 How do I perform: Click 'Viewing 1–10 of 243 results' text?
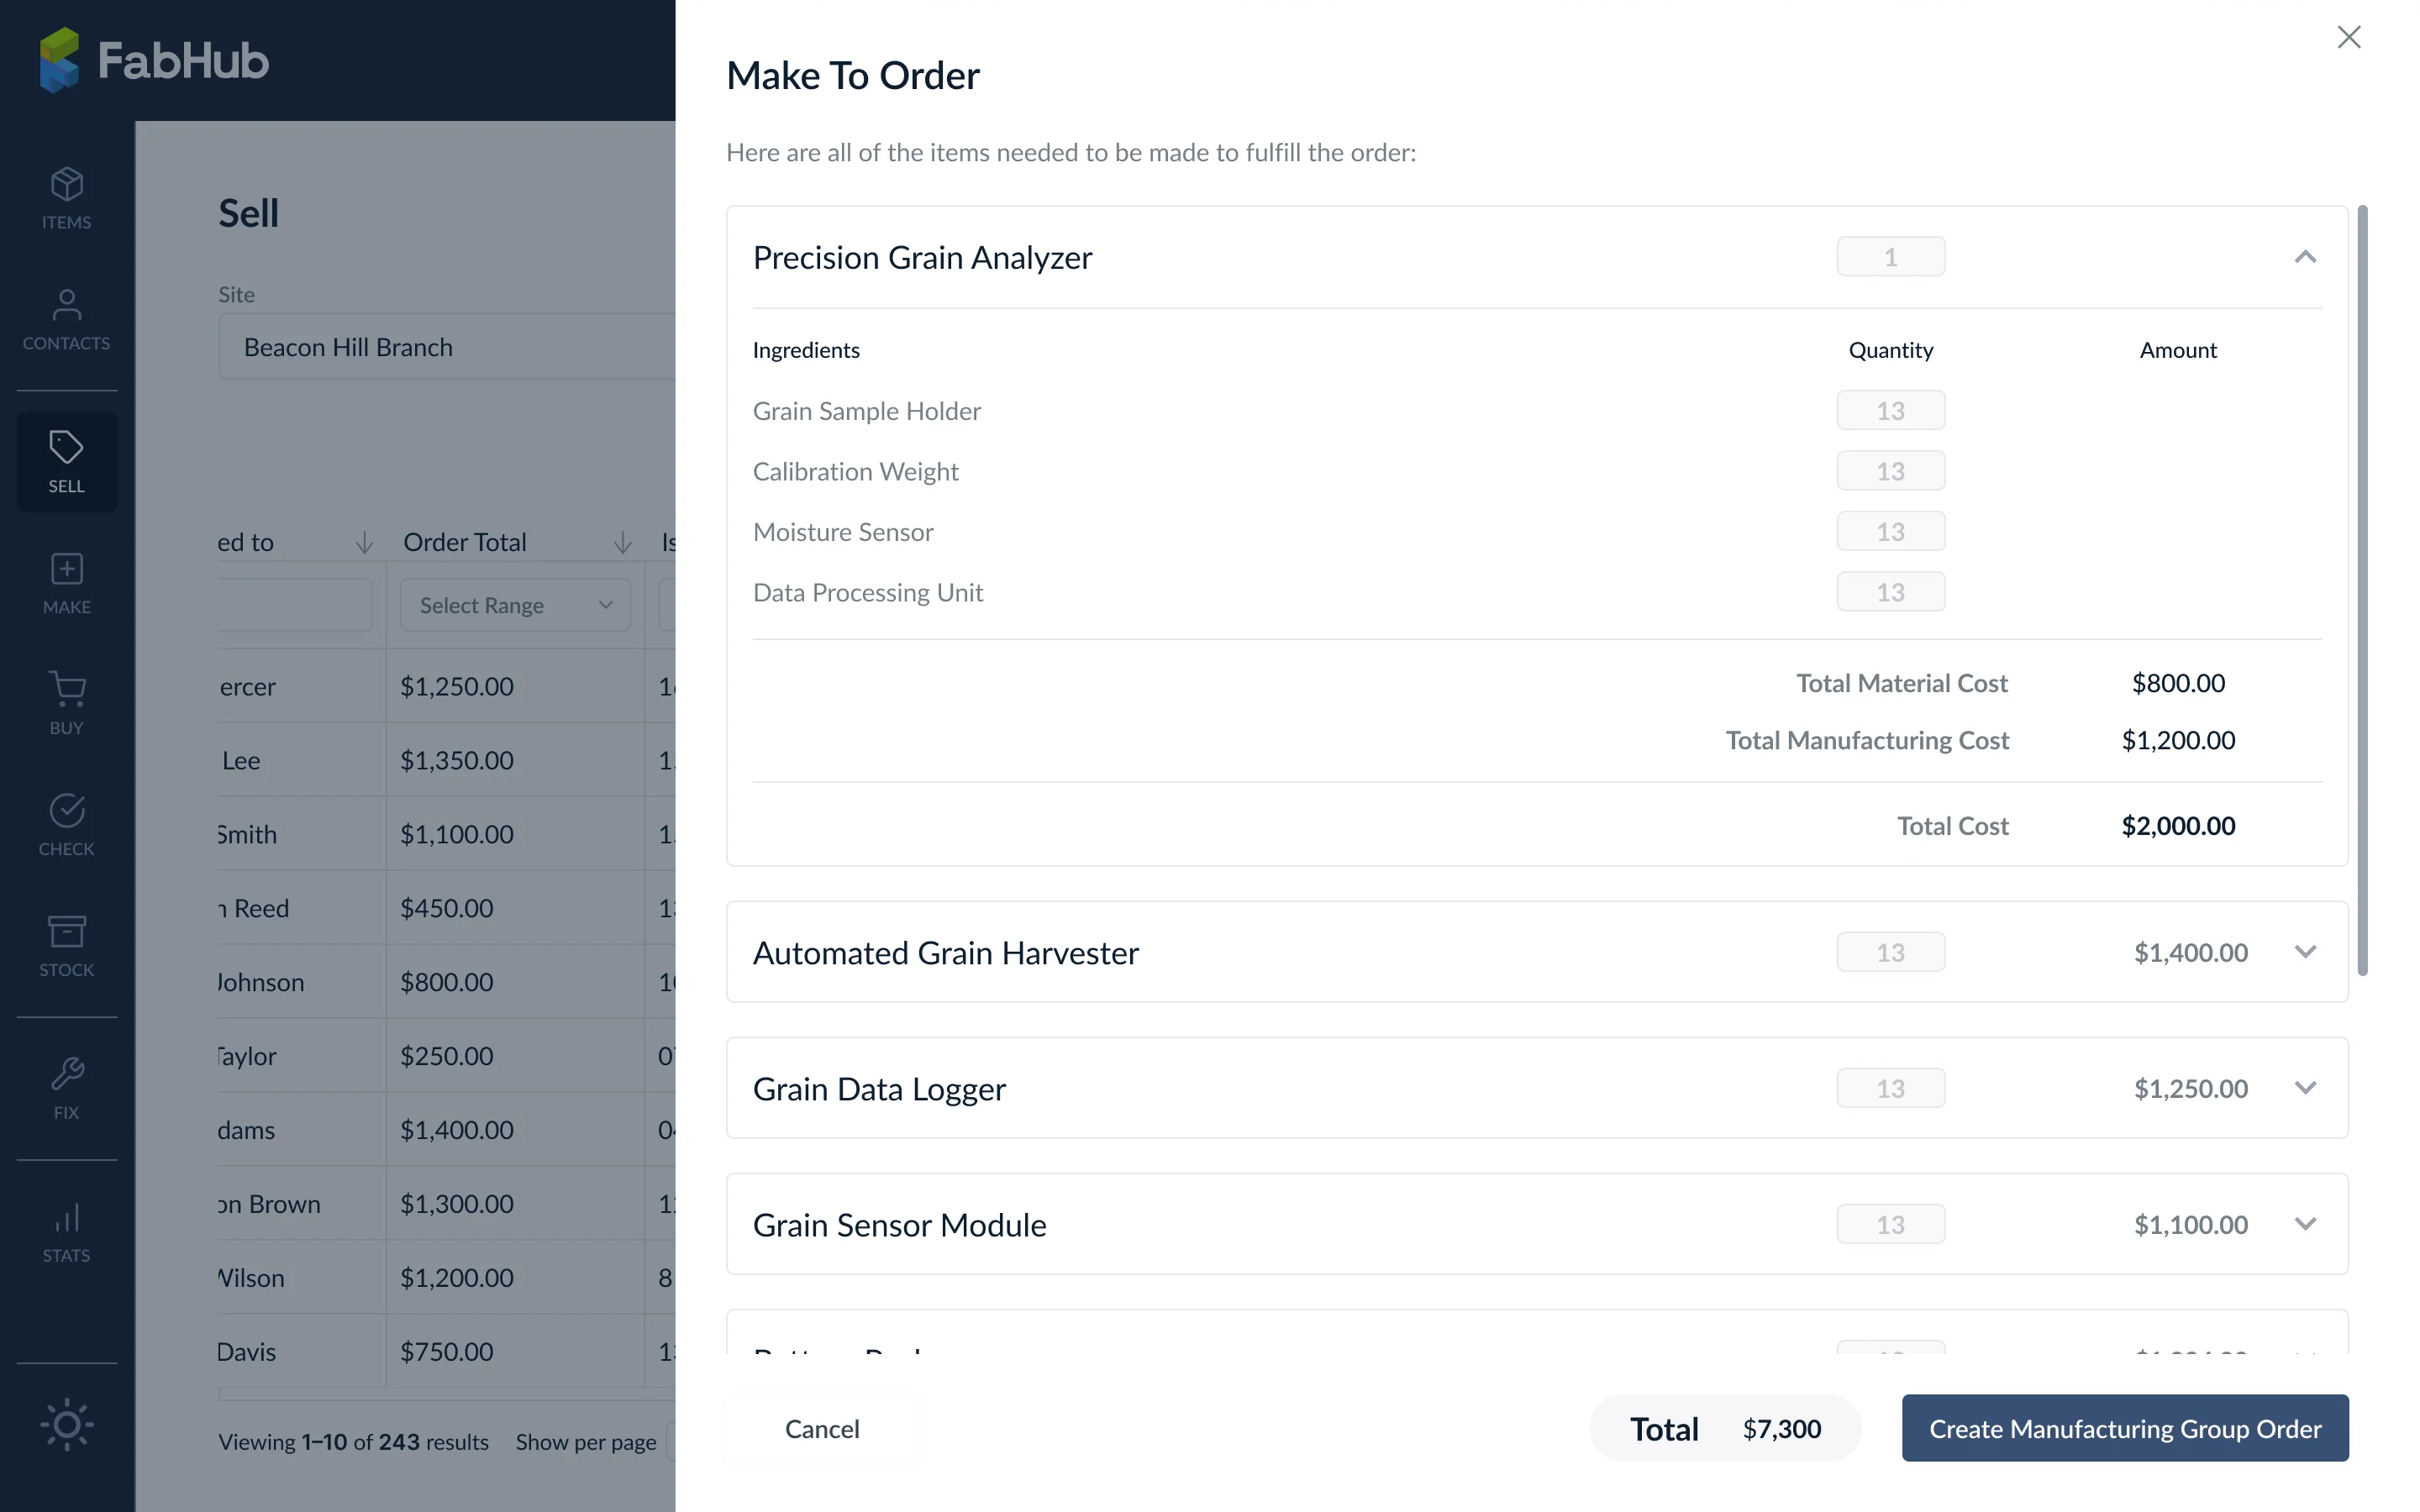tap(354, 1442)
